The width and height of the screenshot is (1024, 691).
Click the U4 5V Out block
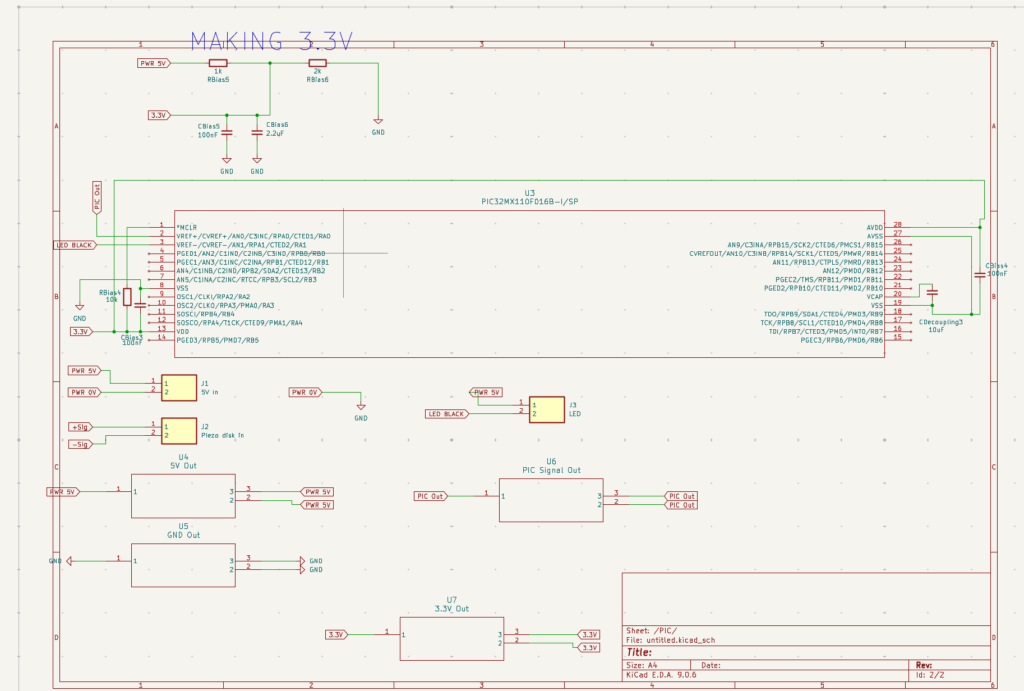click(x=184, y=496)
